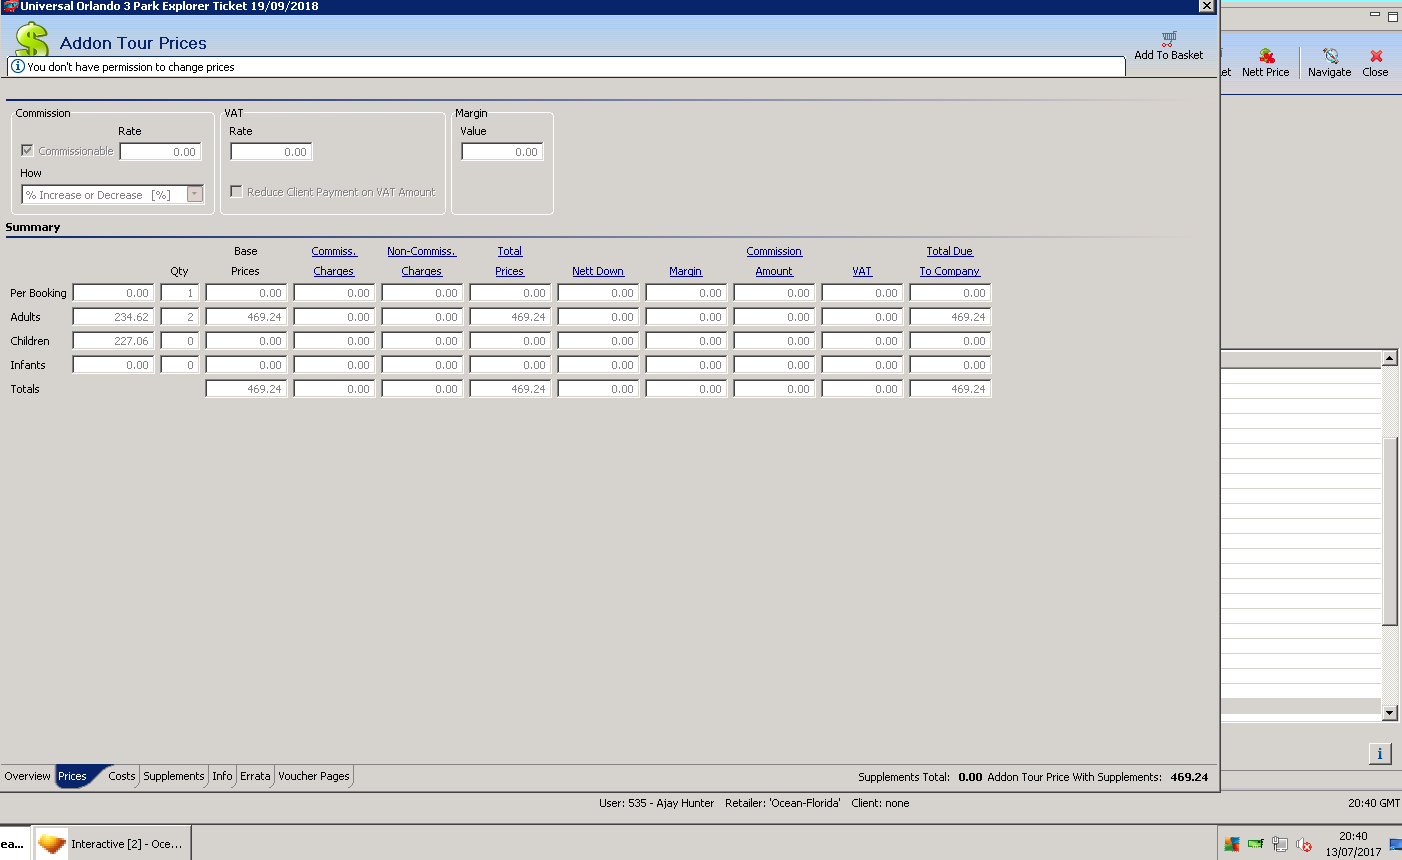Image resolution: width=1402 pixels, height=860 pixels.
Task: Click the Adults unit price field showing 234.62
Action: 113,317
